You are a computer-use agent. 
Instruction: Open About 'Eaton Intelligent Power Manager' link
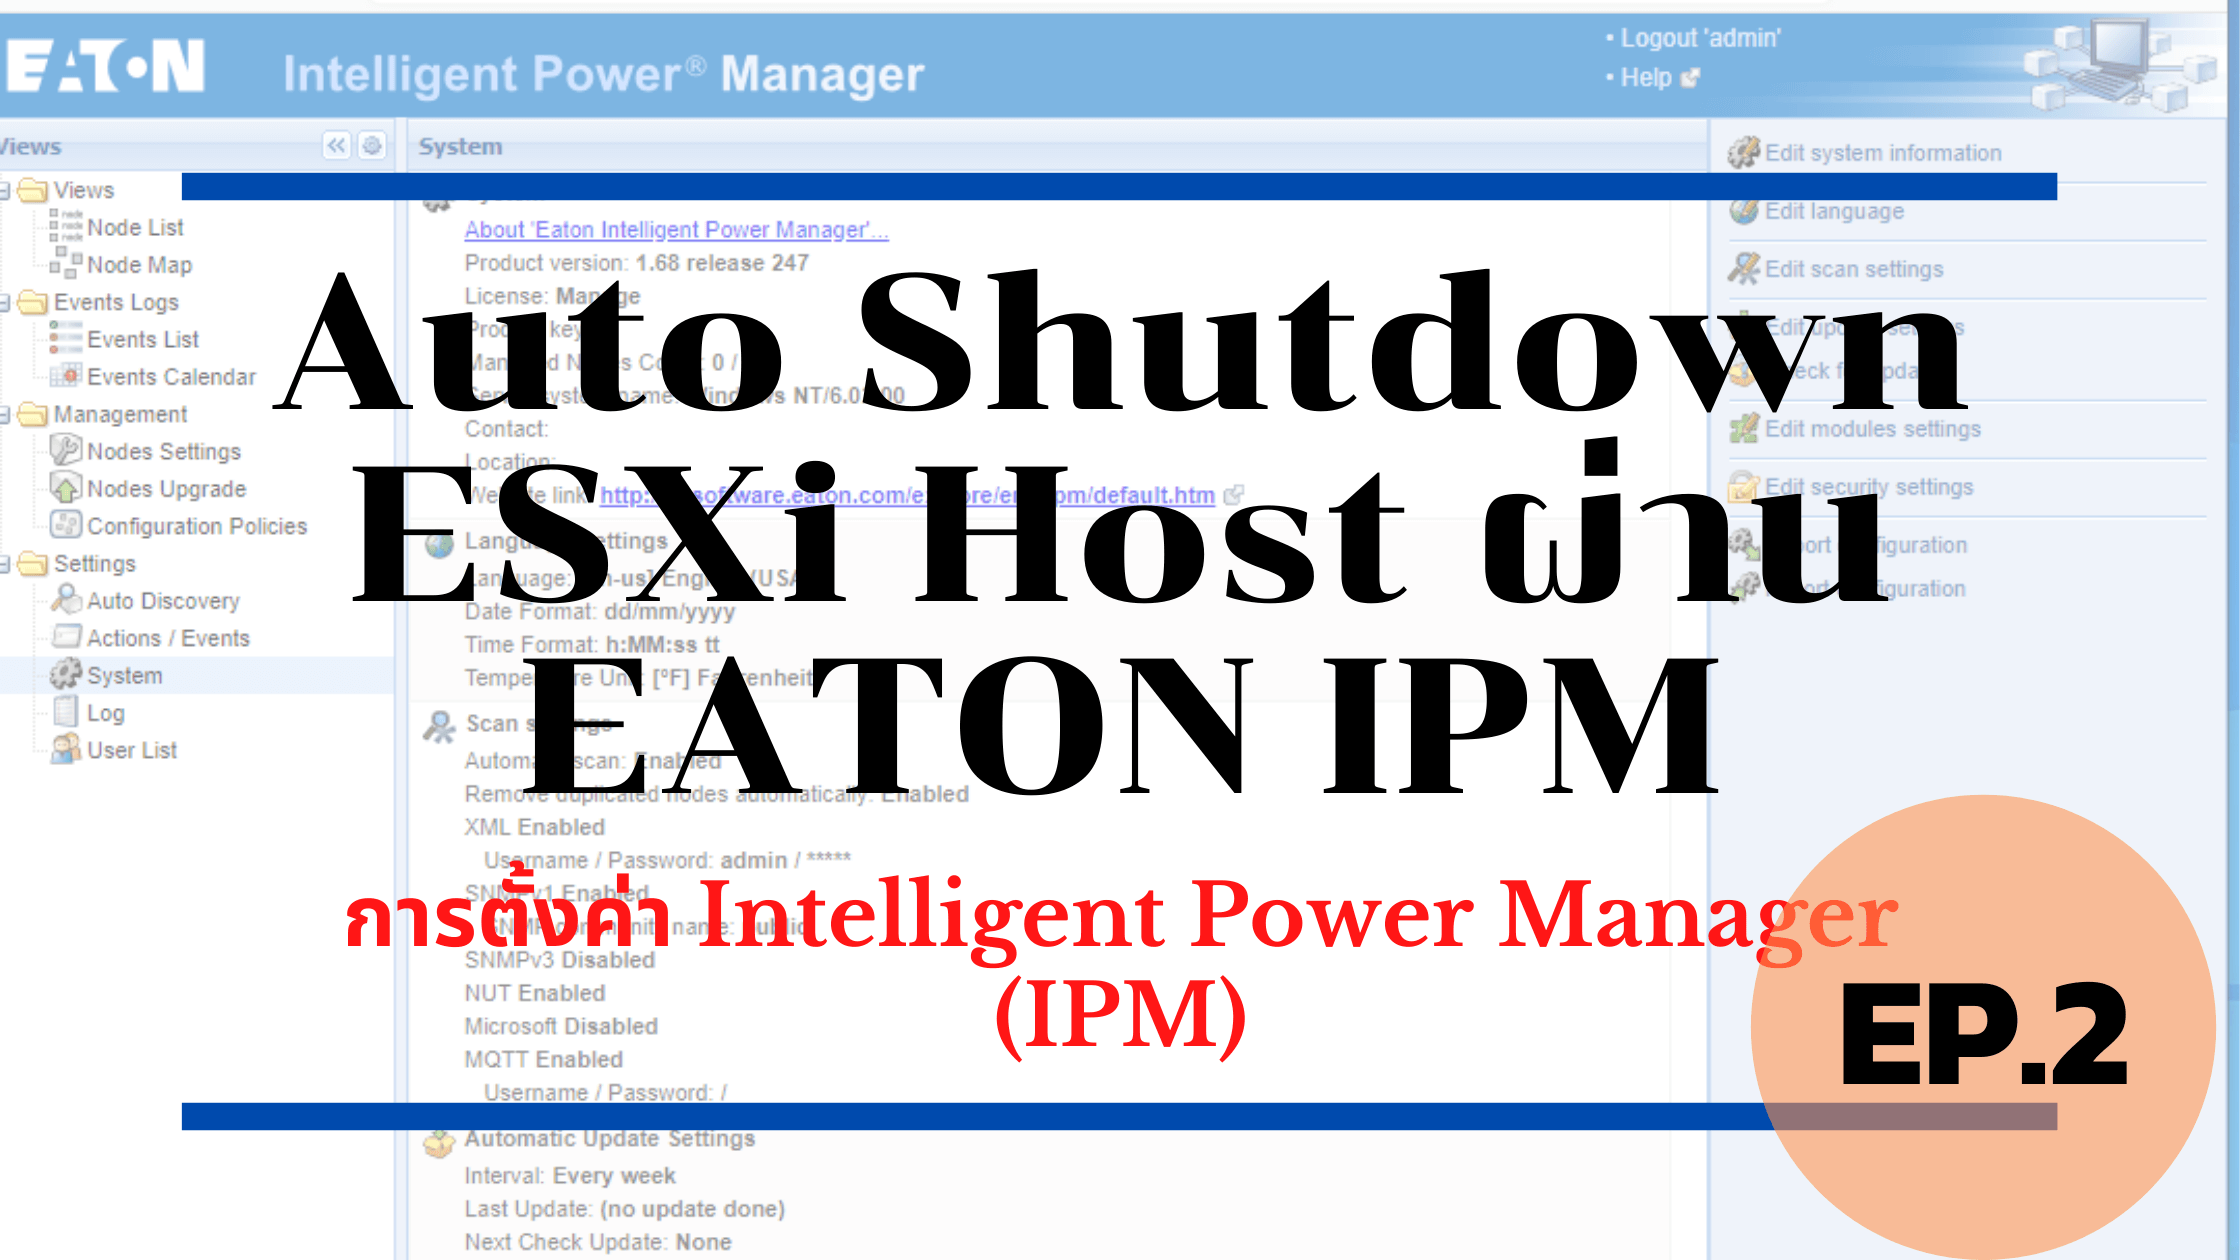tap(676, 230)
